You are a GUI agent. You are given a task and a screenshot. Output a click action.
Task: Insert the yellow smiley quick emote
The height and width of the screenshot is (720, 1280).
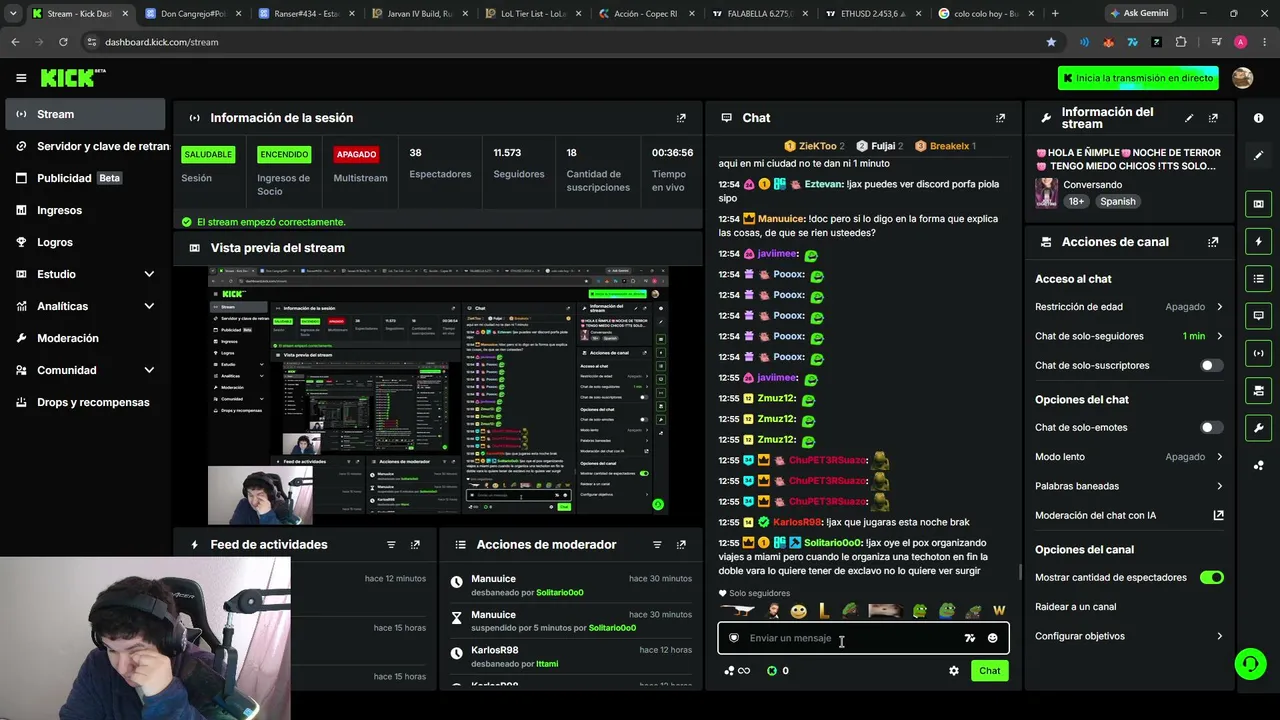pyautogui.click(x=798, y=611)
